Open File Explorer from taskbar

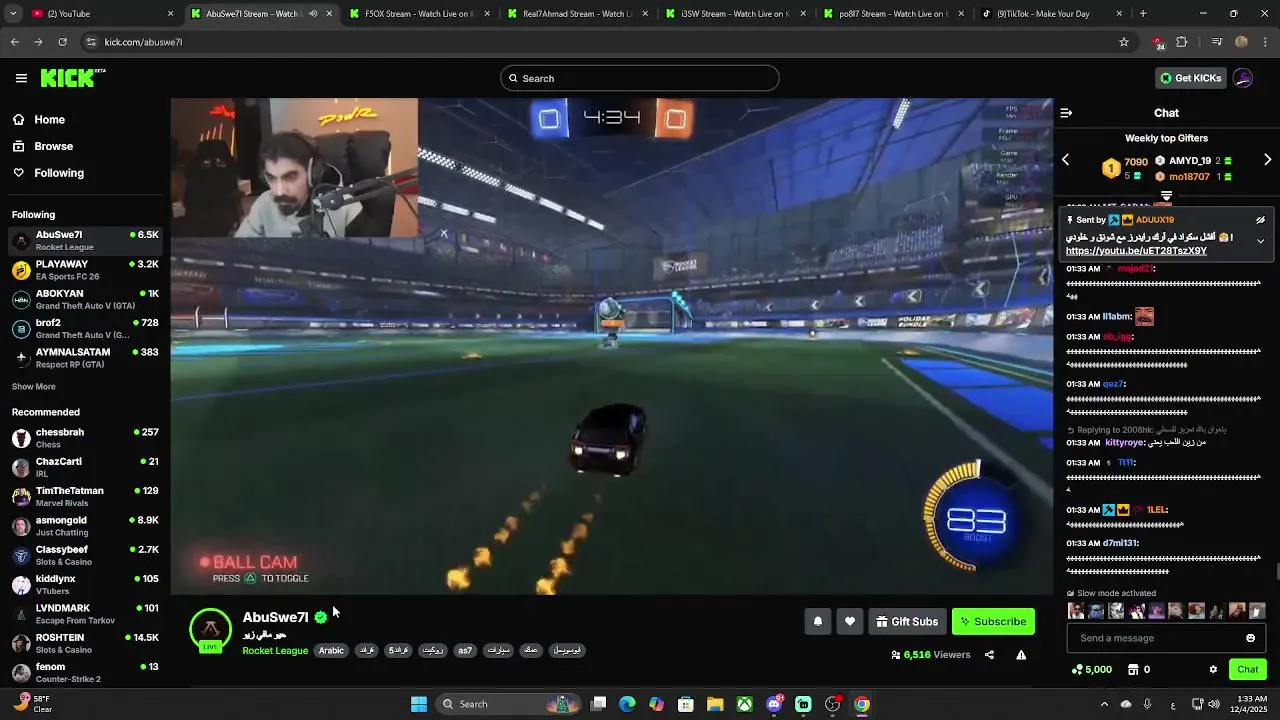715,704
